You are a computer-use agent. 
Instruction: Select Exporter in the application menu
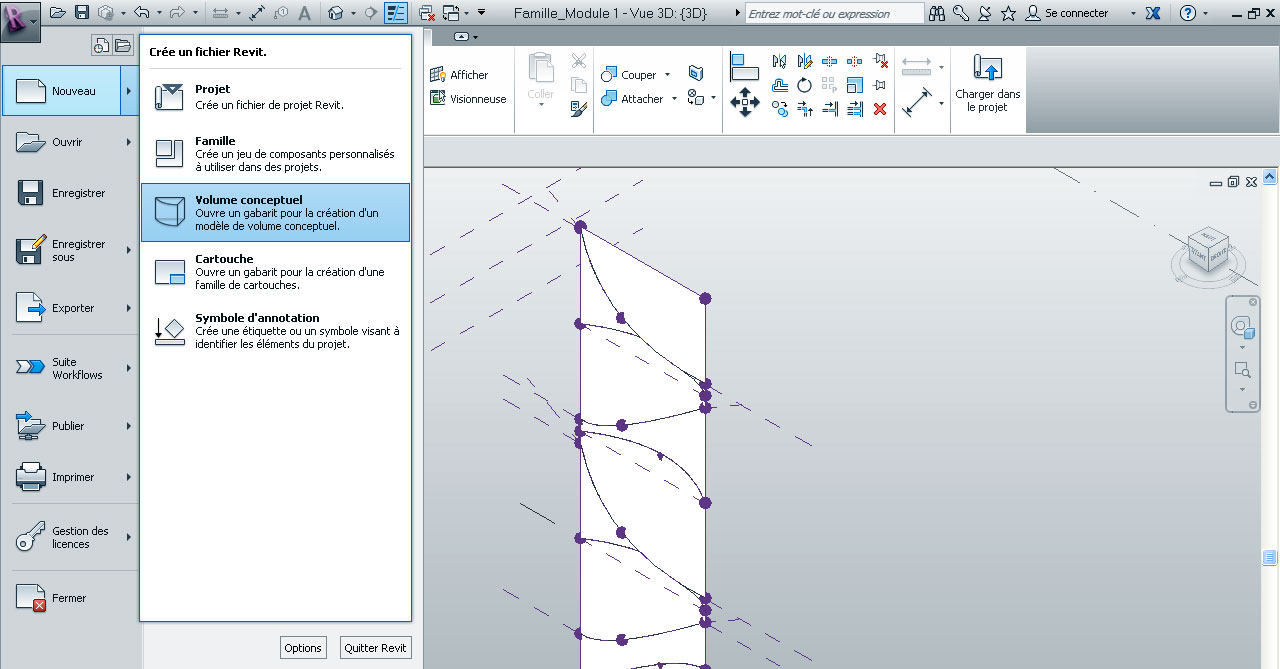(x=68, y=308)
